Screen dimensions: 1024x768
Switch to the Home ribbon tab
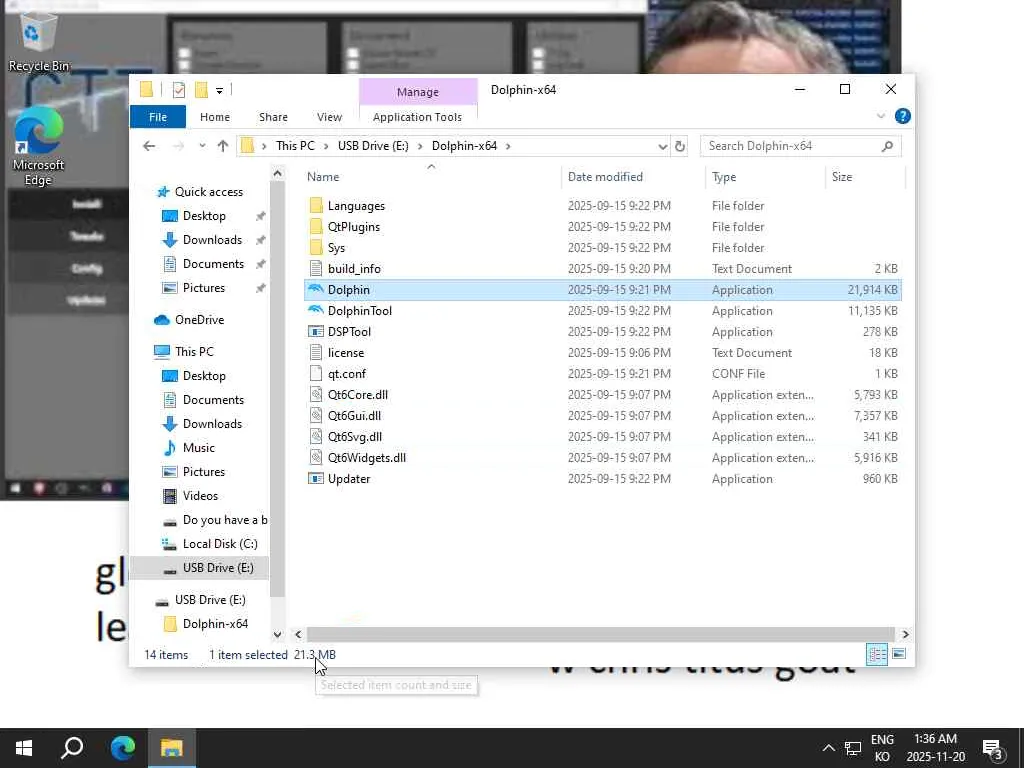click(215, 117)
